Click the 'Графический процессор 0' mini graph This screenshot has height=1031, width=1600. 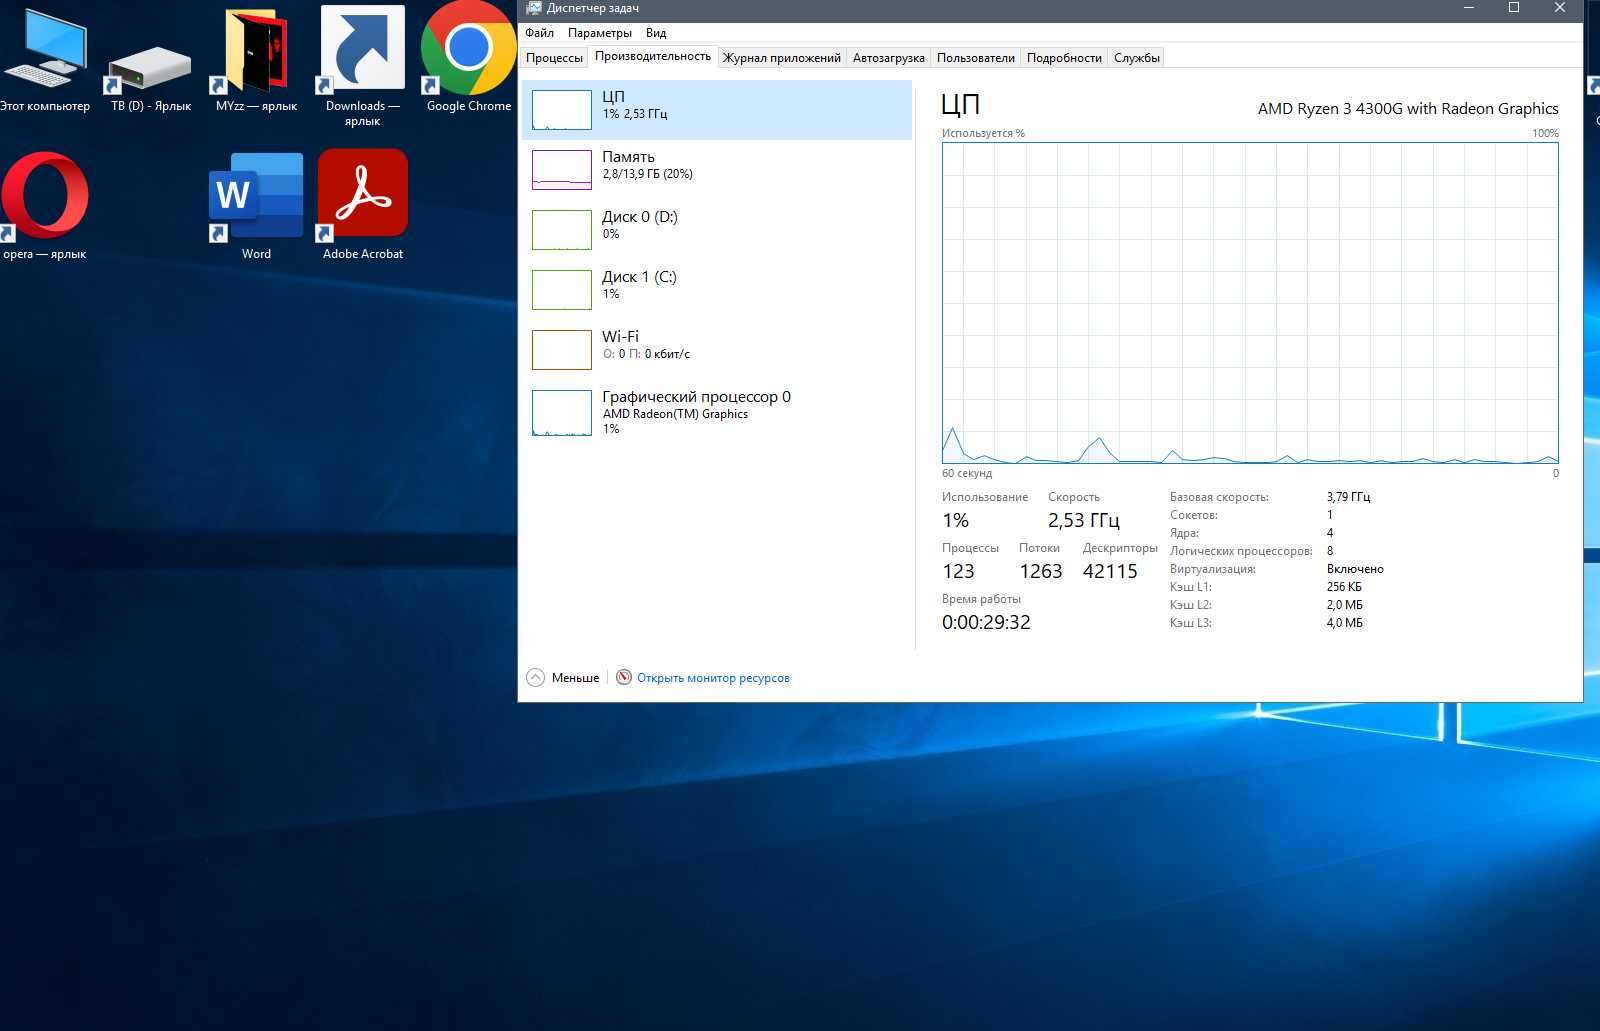[562, 412]
